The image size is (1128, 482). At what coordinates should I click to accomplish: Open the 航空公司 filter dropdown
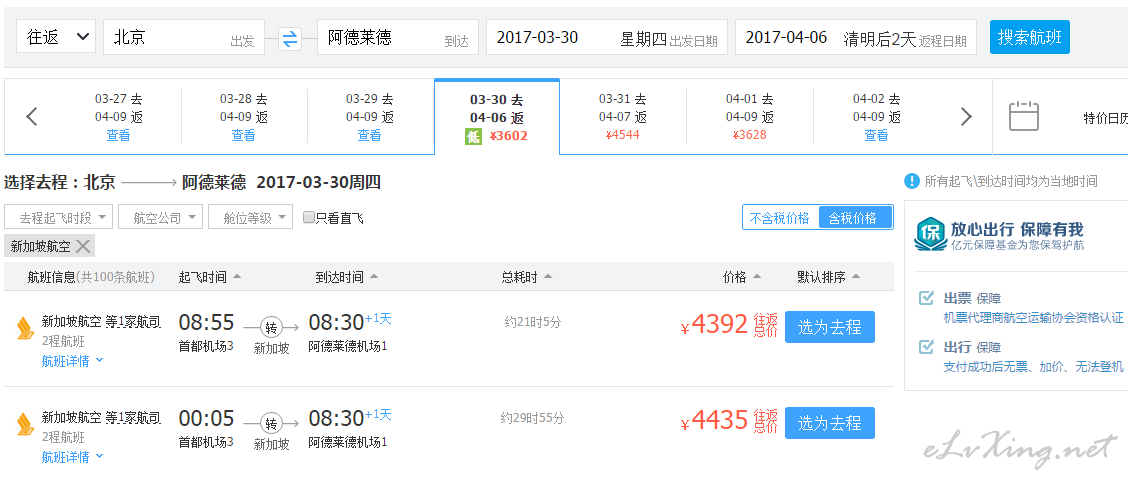[160, 217]
